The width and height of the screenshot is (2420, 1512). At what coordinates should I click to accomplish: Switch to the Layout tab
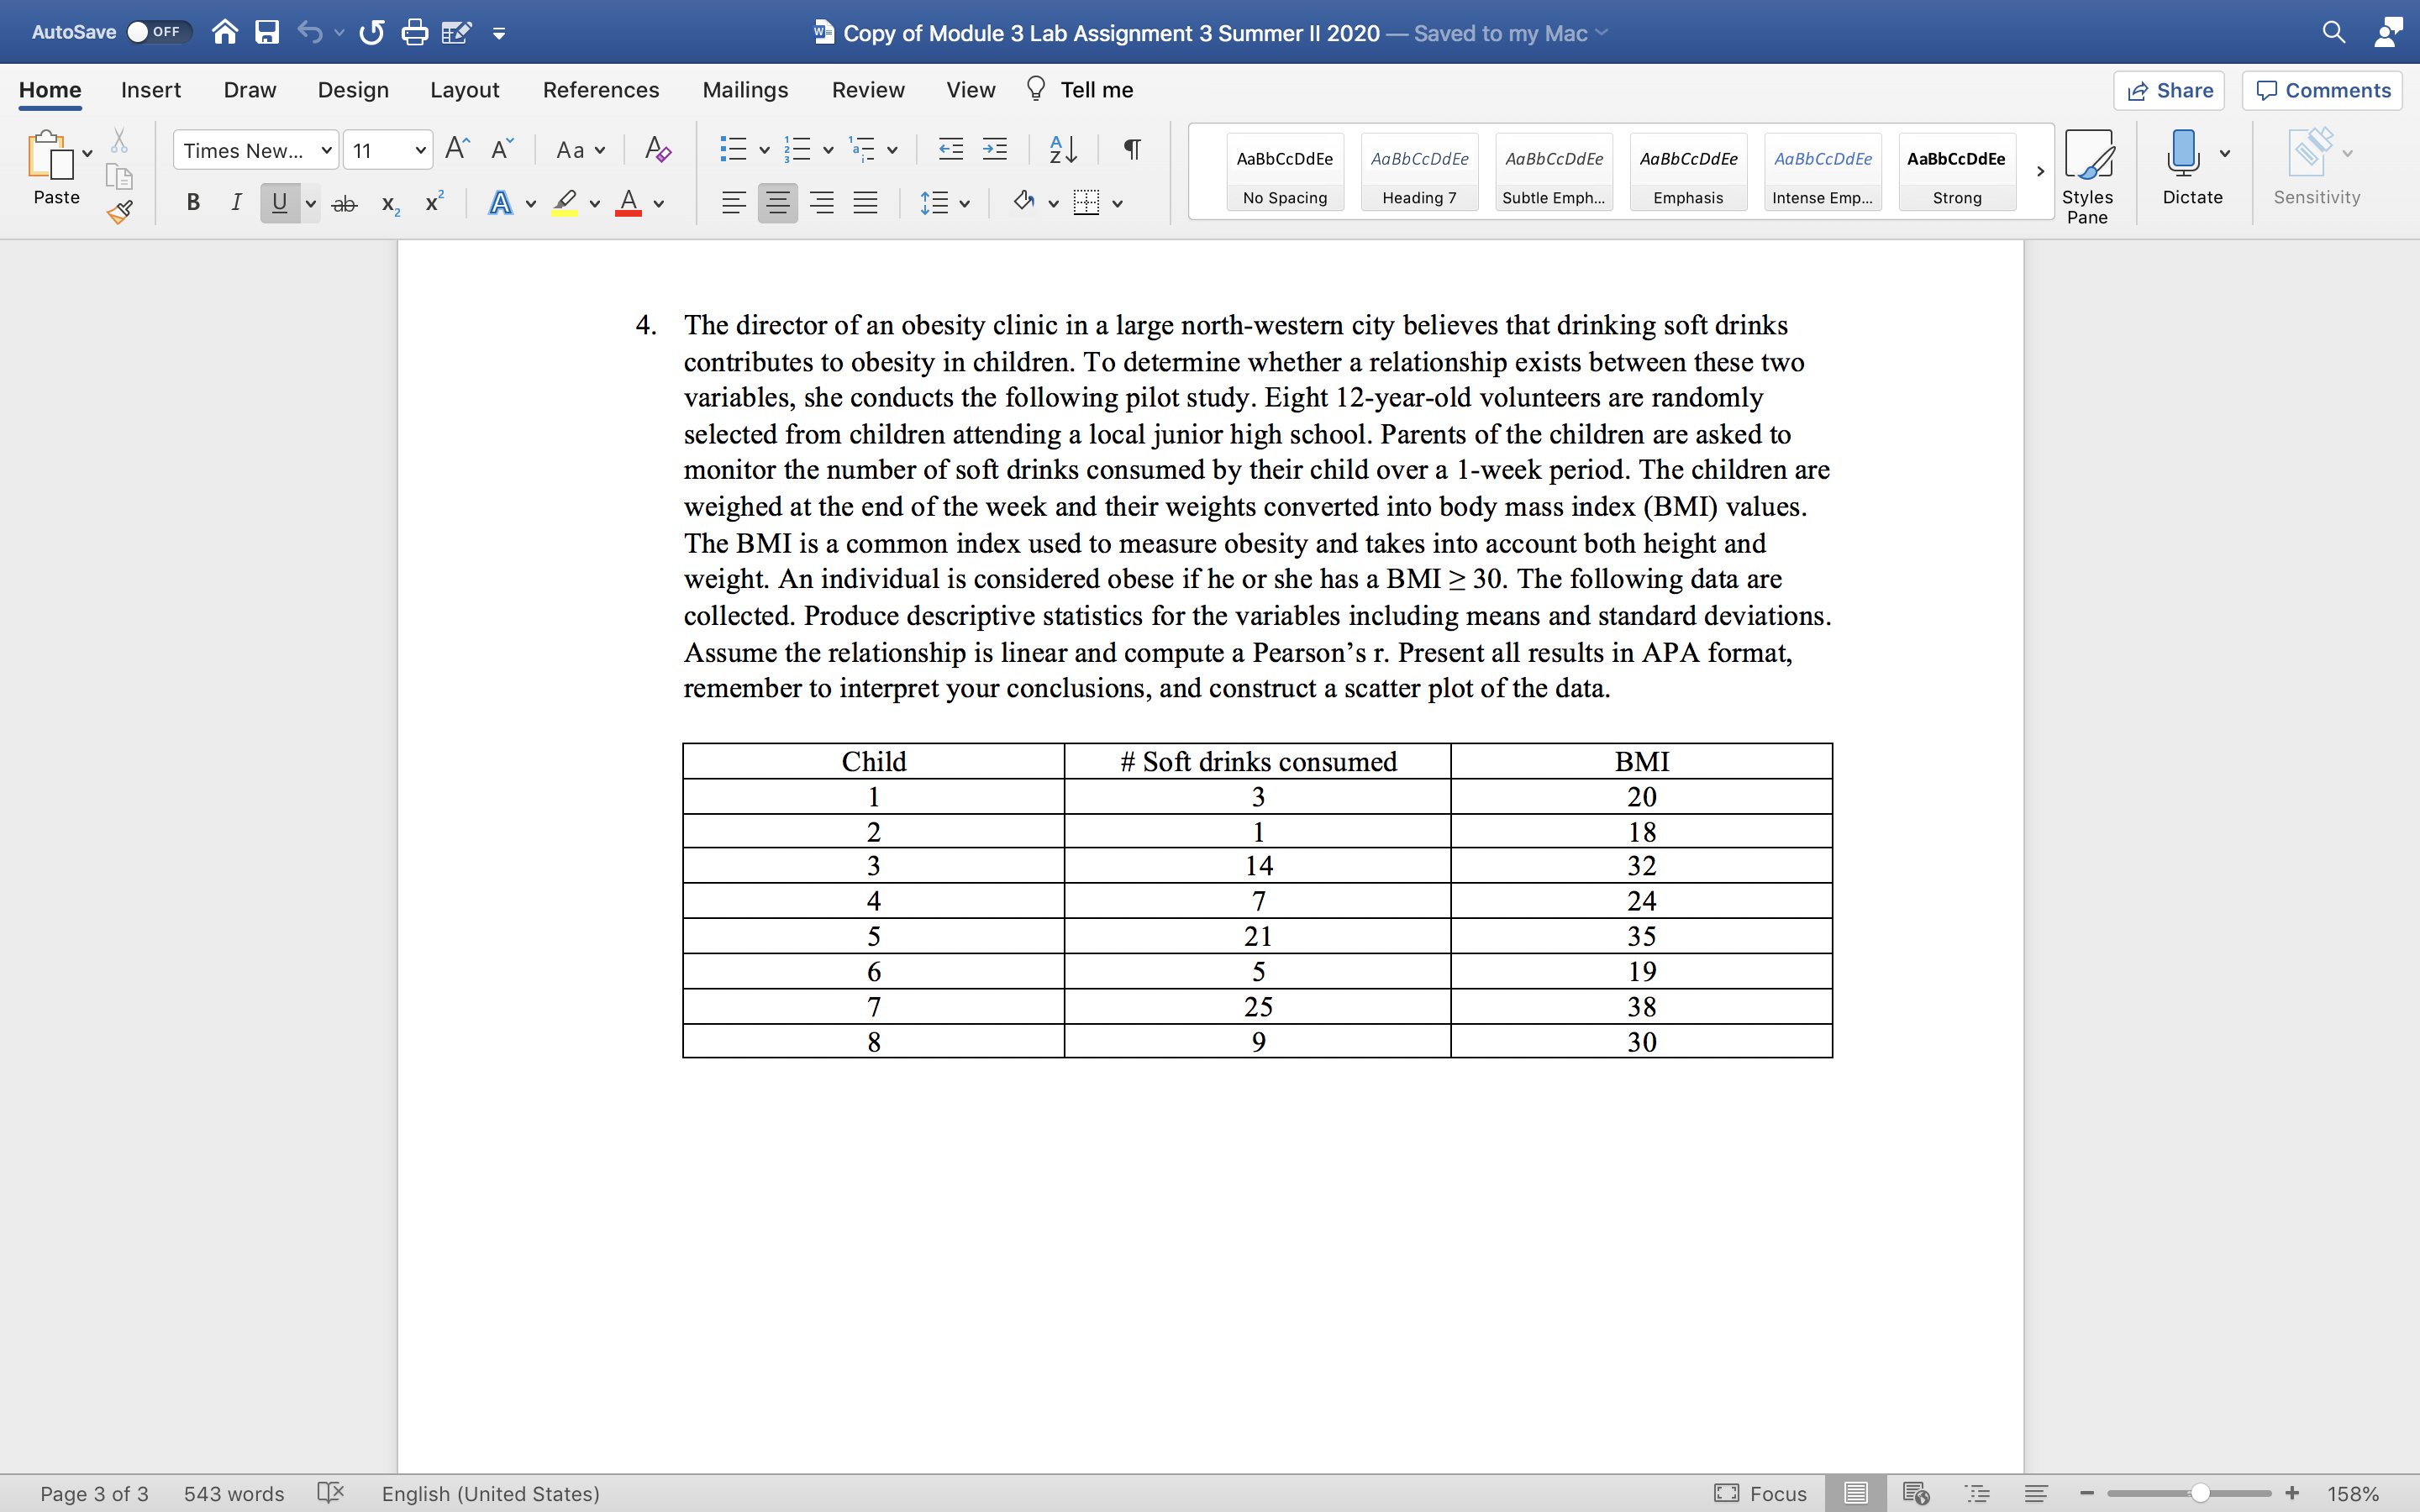point(464,90)
